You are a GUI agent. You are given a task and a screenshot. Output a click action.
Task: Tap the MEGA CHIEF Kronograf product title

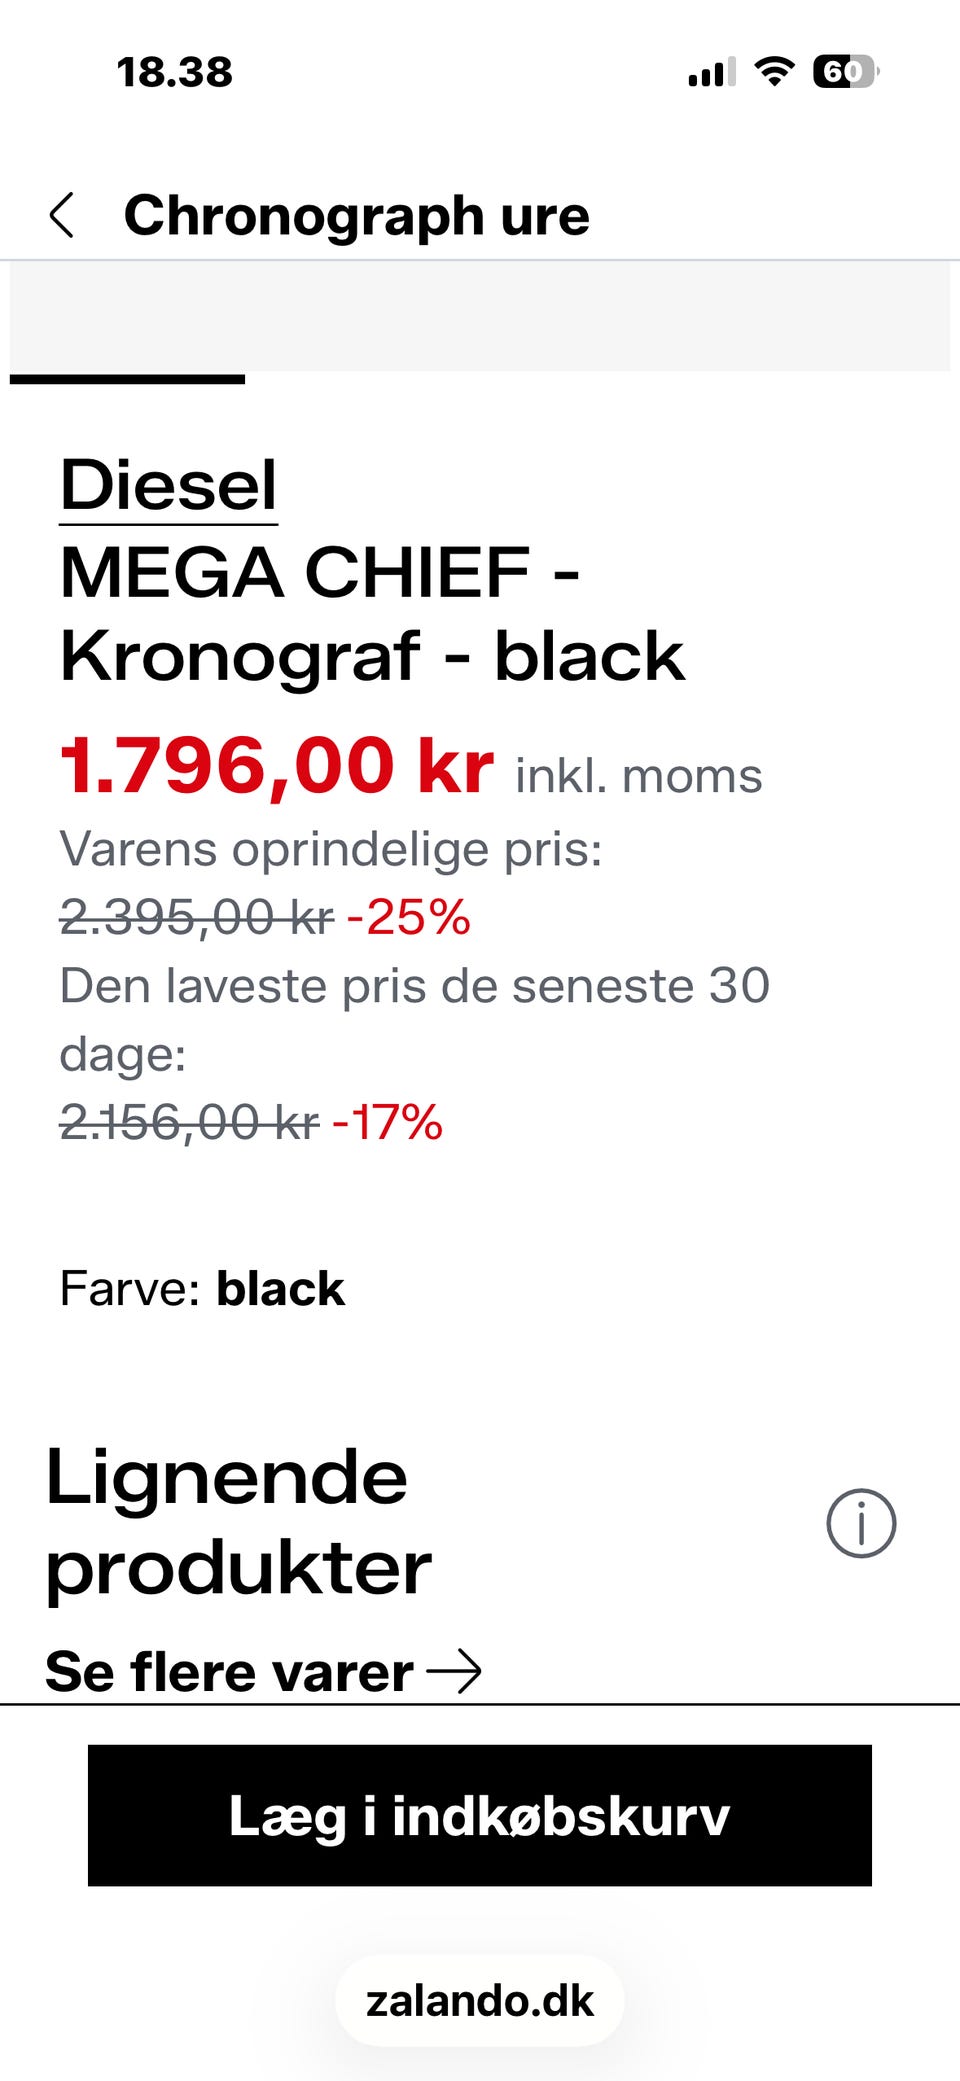[371, 614]
